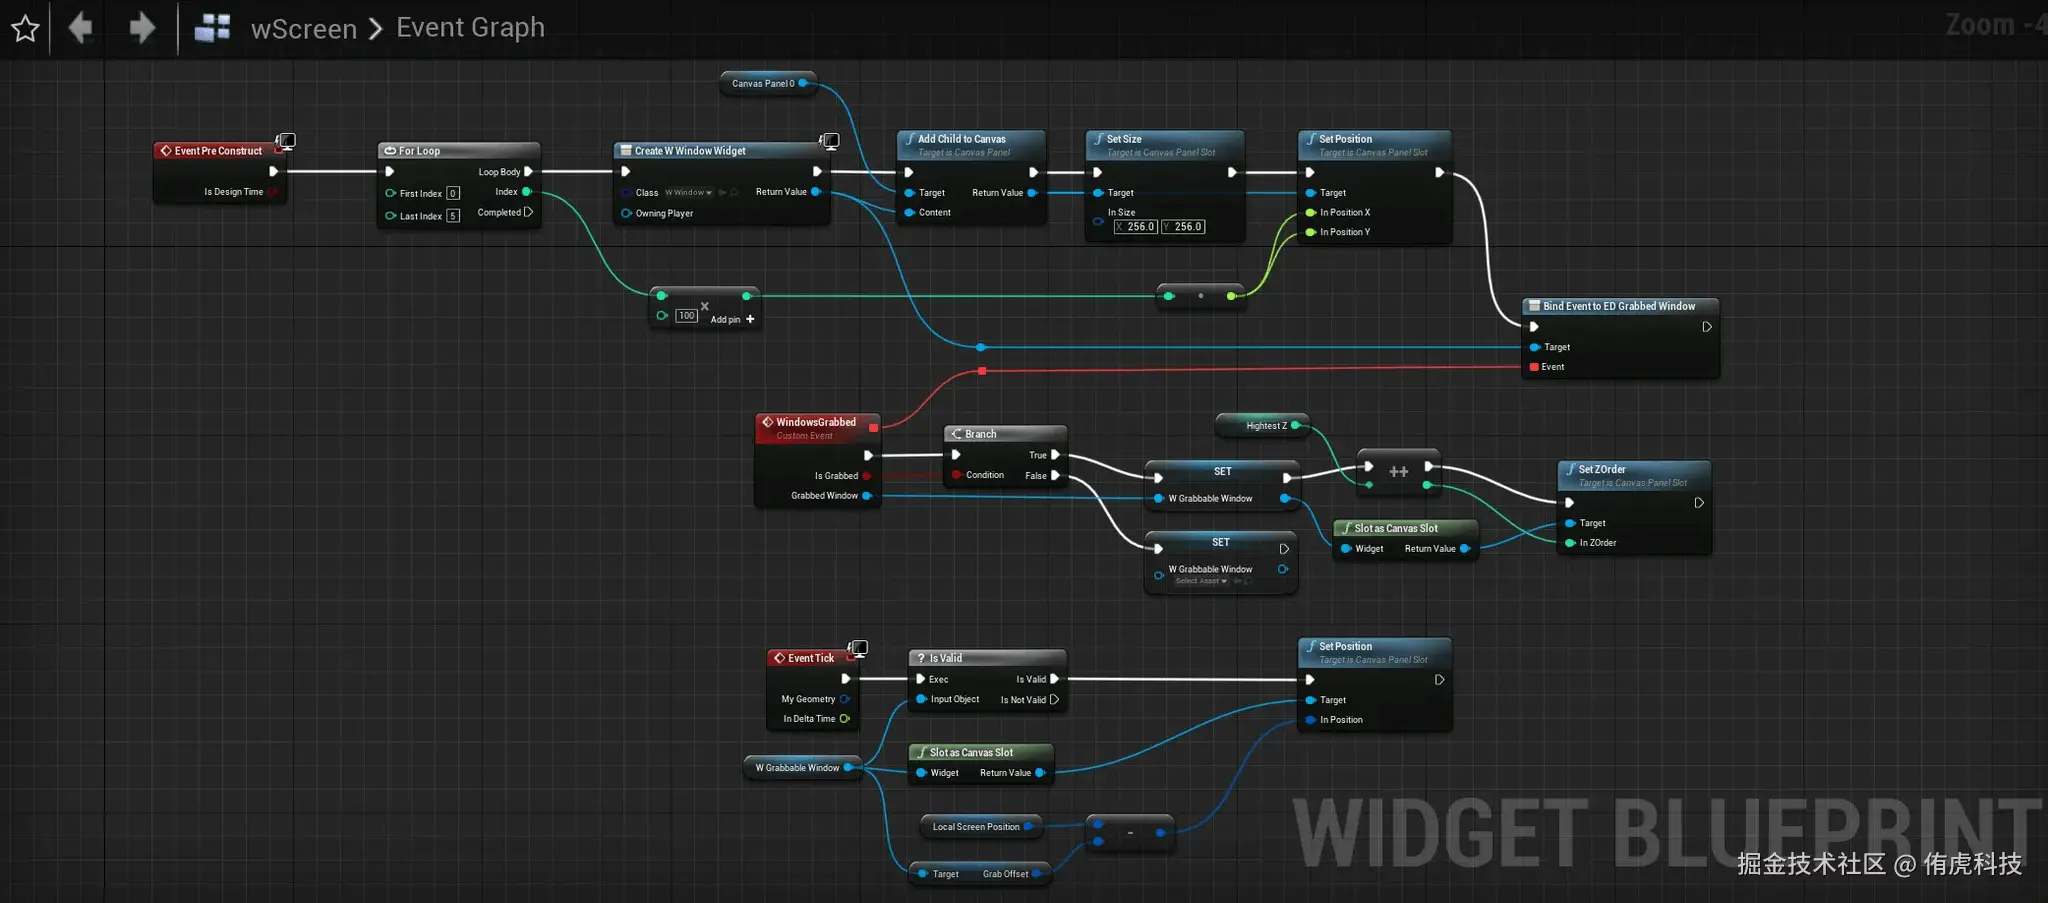Select the Event Graph breadcrumb
Image resolution: width=2048 pixels, height=903 pixels.
pos(471,27)
